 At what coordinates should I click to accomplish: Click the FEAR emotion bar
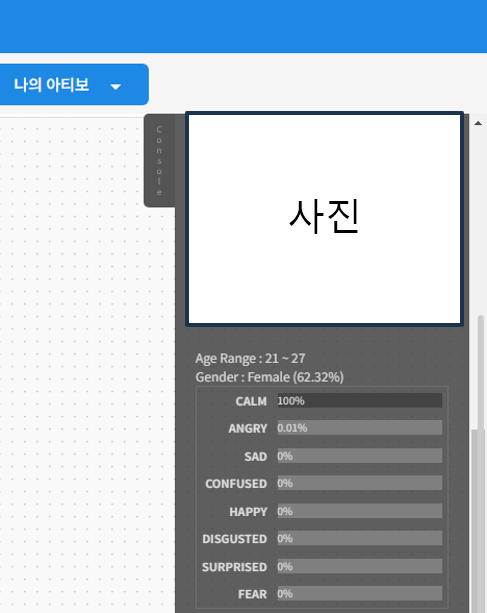coord(360,593)
